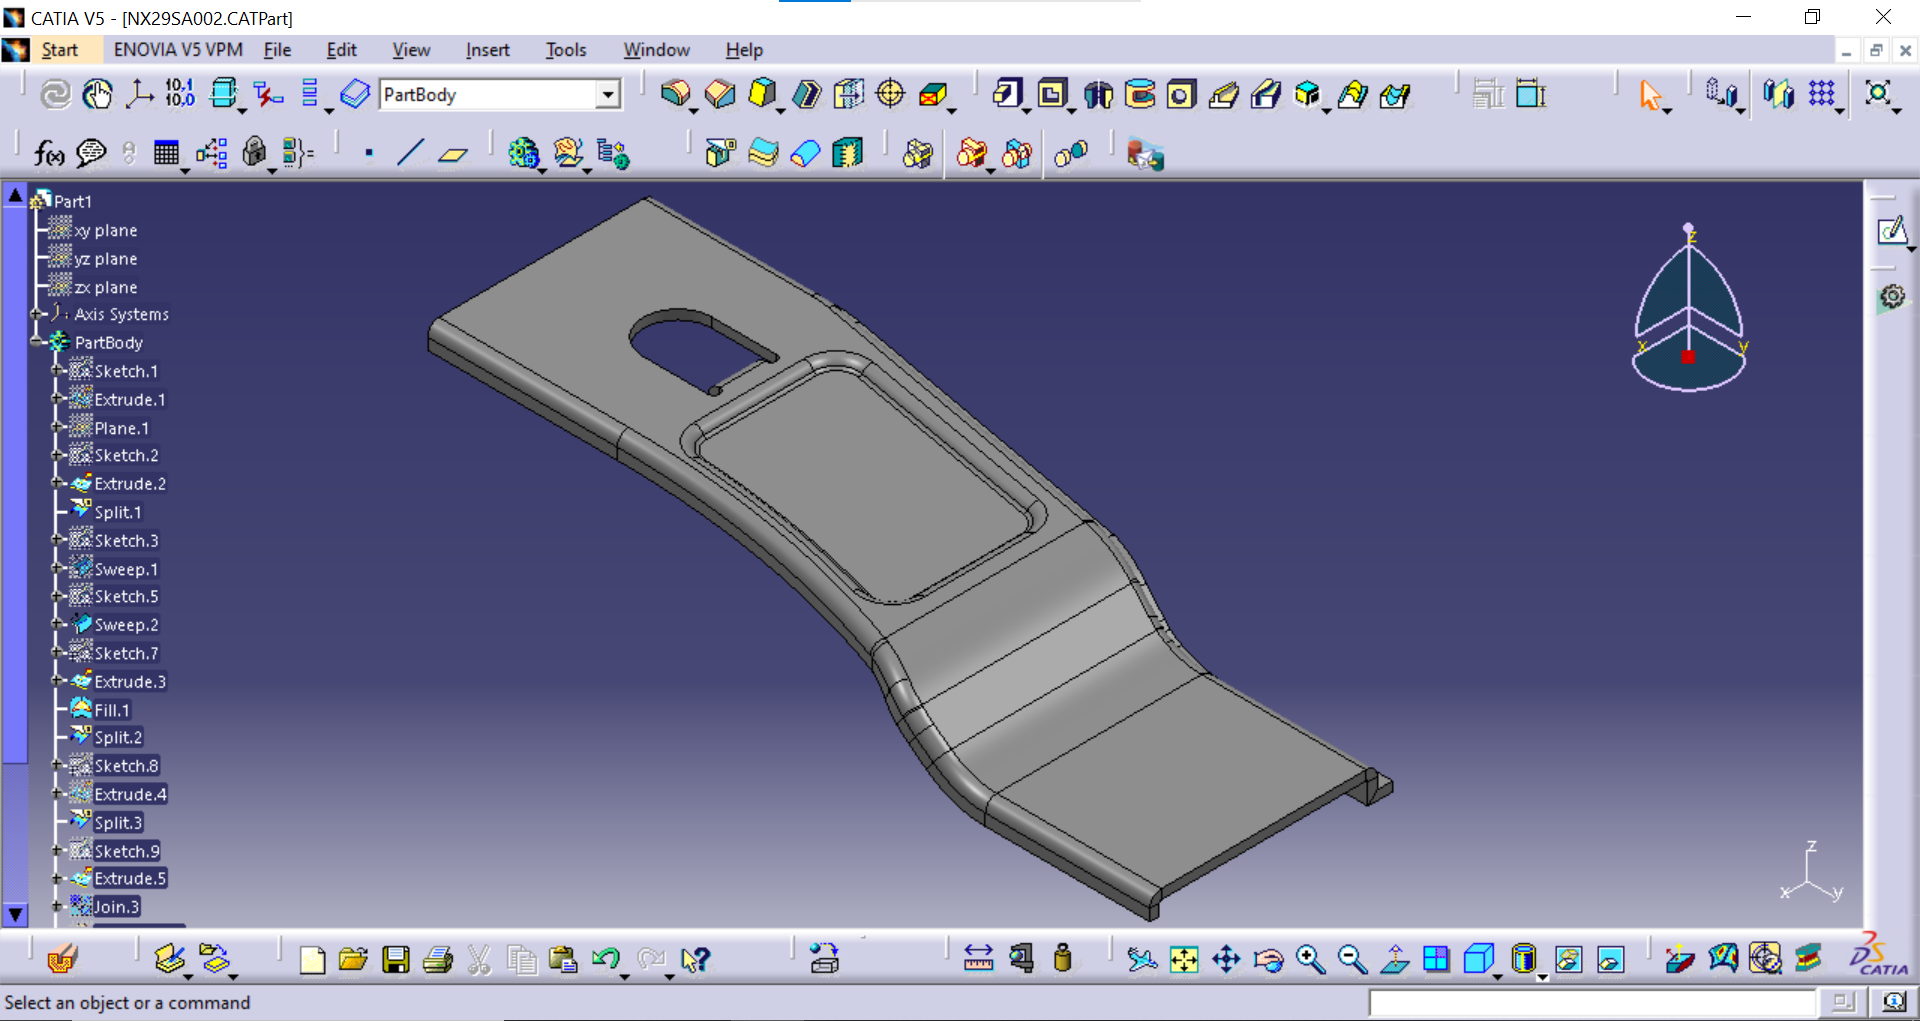1920x1021 pixels.
Task: Open the Edit menu
Action: [x=341, y=50]
